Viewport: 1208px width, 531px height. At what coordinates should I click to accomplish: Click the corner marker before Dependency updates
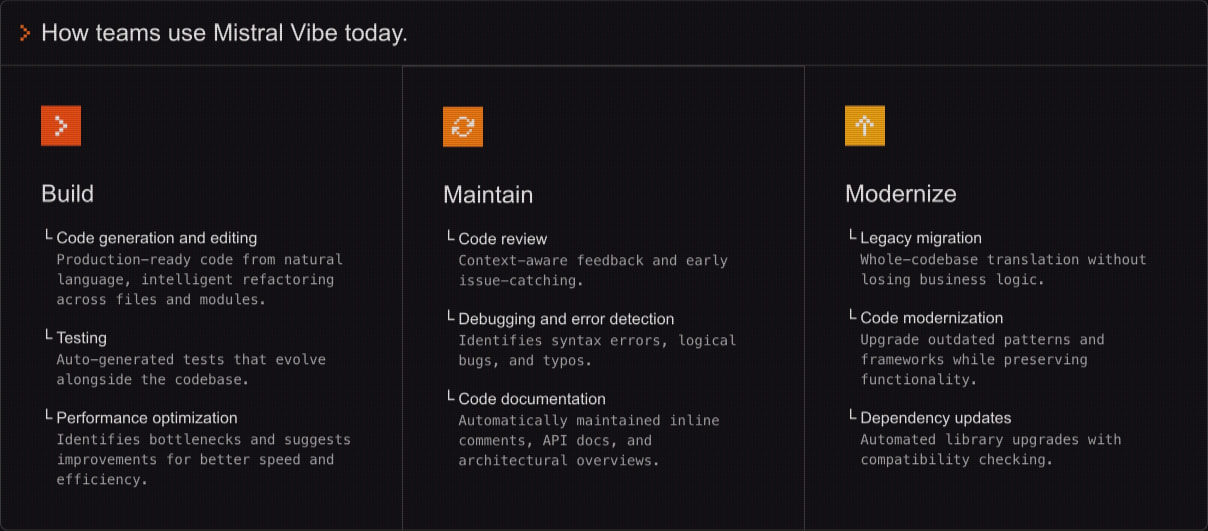[x=852, y=415]
